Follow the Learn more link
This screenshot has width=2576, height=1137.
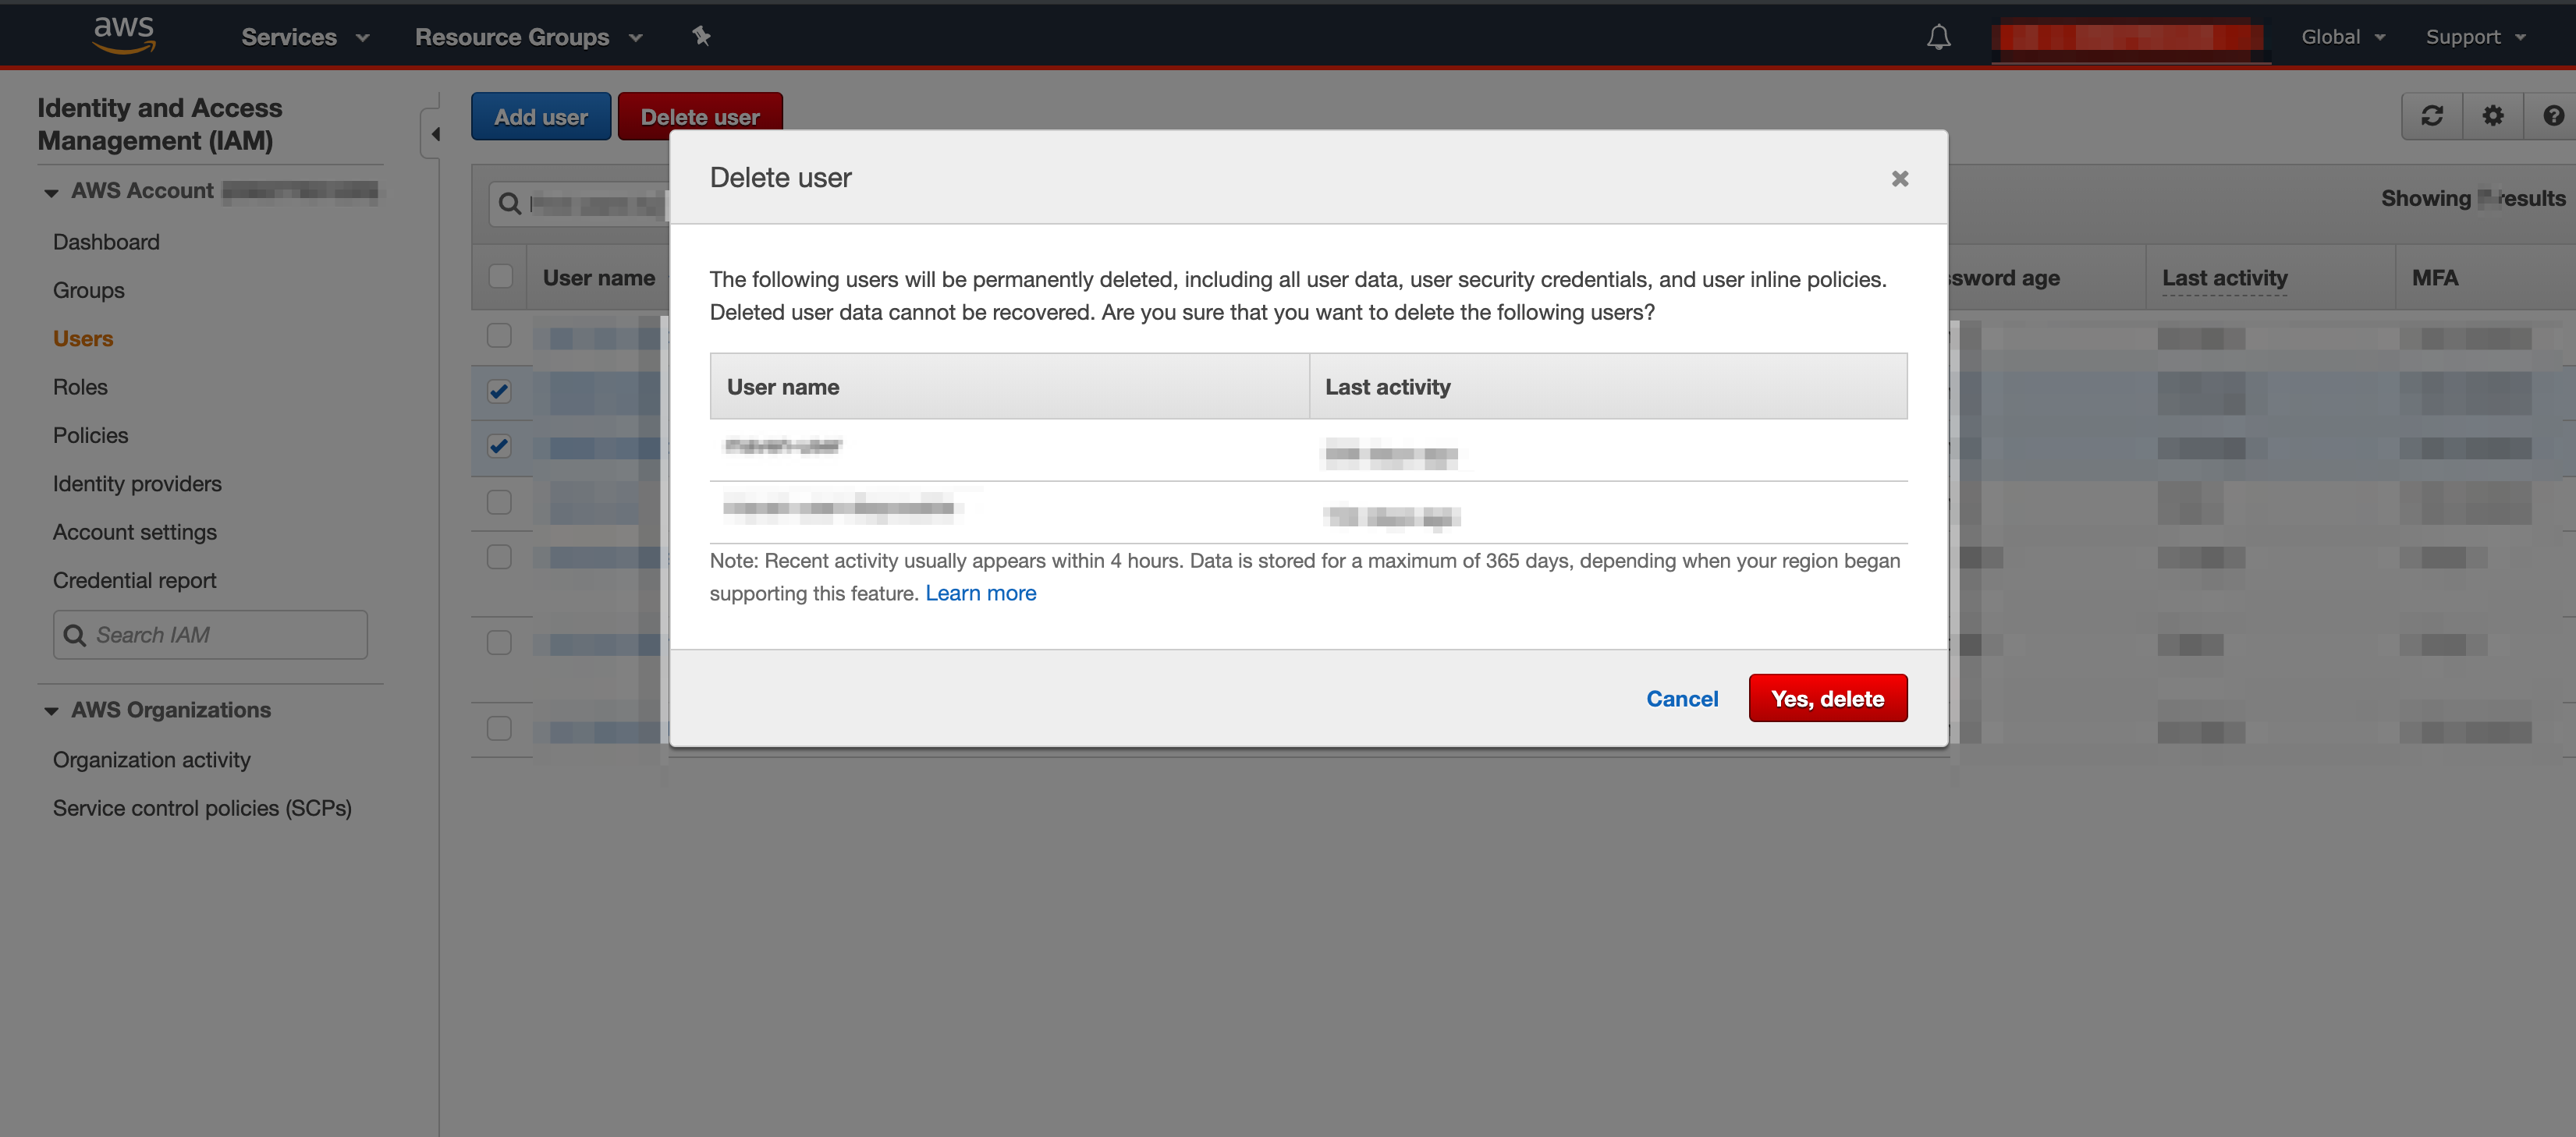click(980, 593)
